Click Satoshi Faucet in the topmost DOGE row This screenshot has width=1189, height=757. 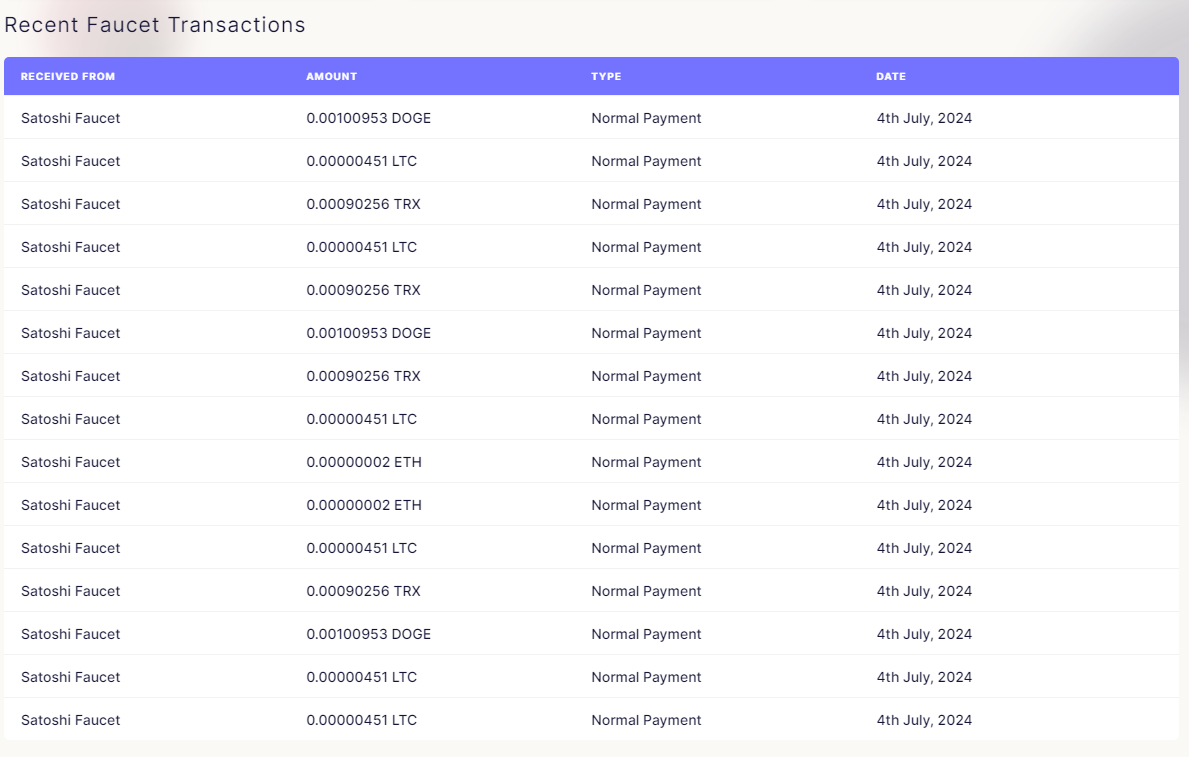(x=71, y=118)
